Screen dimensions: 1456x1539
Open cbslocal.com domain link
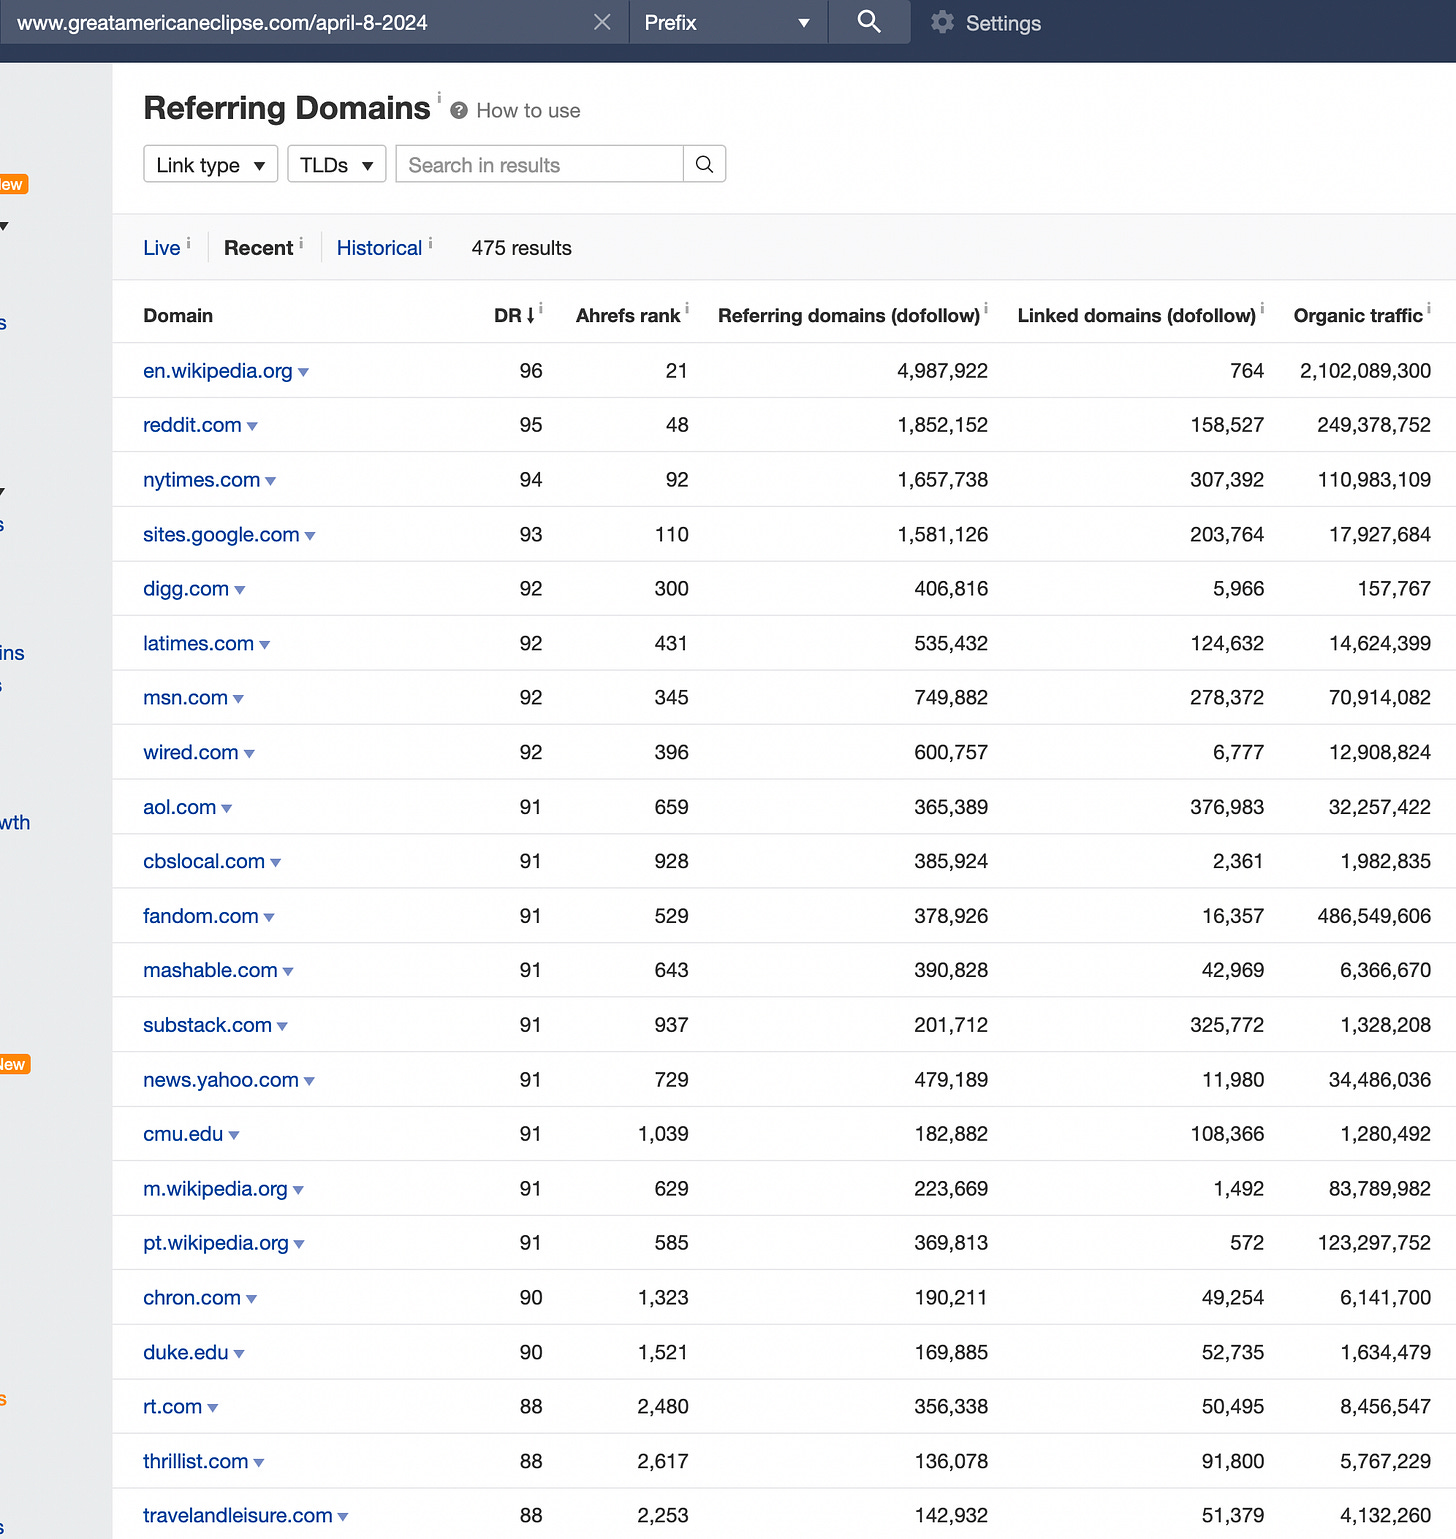click(204, 861)
